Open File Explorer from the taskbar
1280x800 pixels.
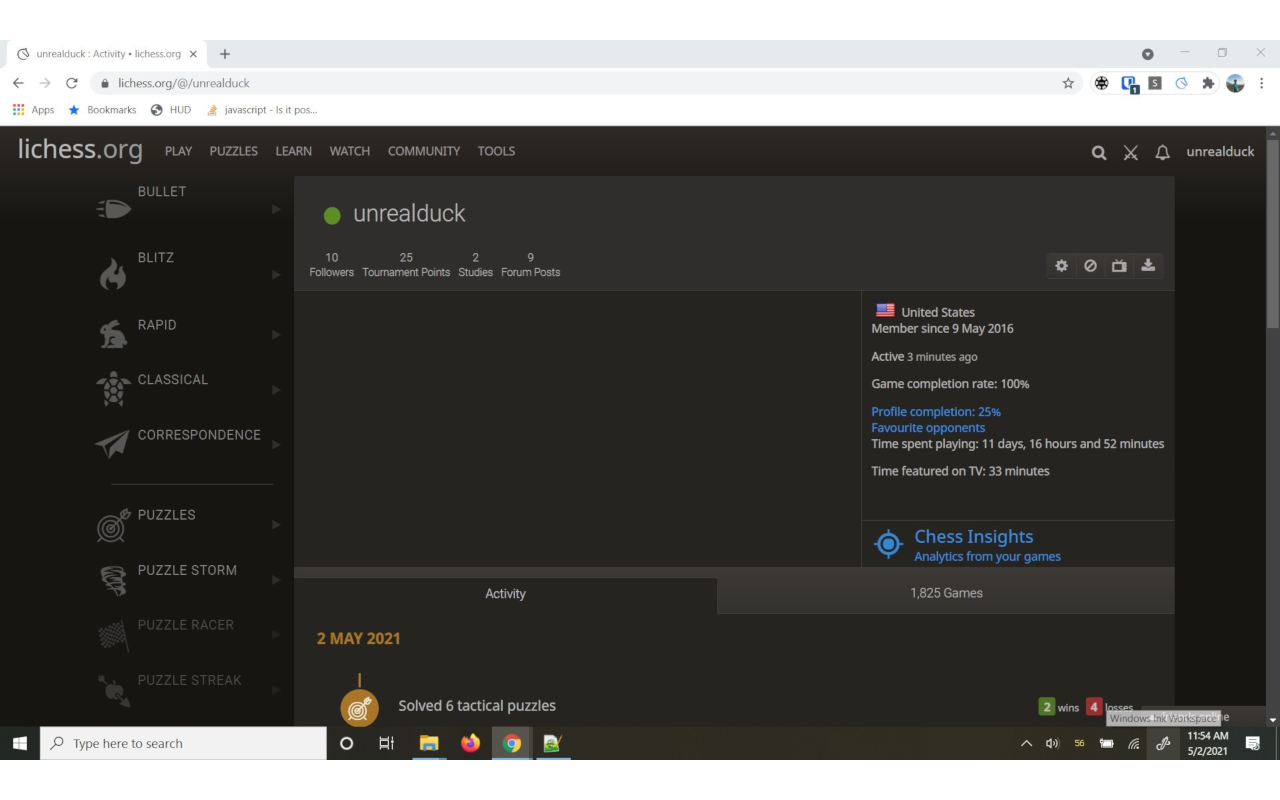click(429, 743)
